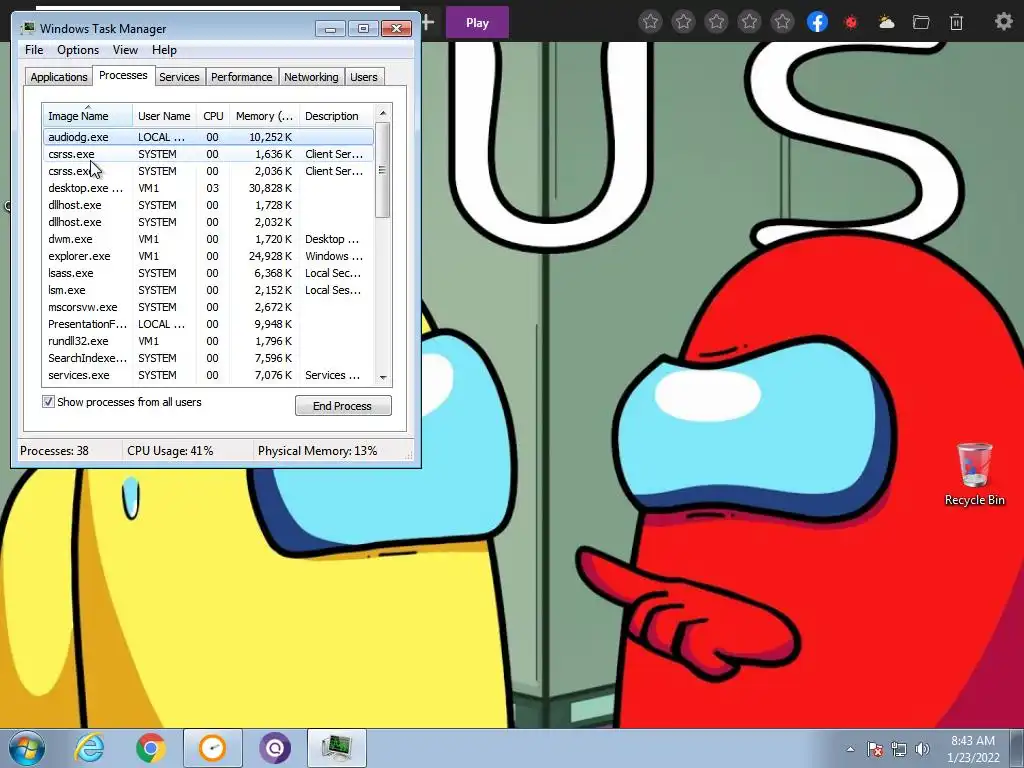Select the SearchIndexe… process row
The height and width of the screenshot is (768, 1024).
pyautogui.click(x=208, y=358)
